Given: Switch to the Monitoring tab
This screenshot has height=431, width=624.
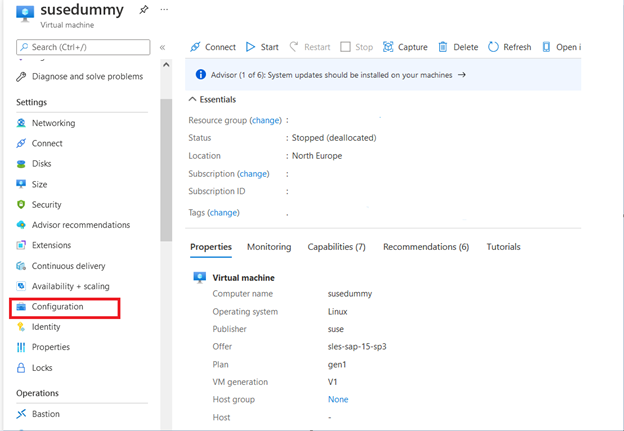Looking at the screenshot, I should click(x=269, y=247).
